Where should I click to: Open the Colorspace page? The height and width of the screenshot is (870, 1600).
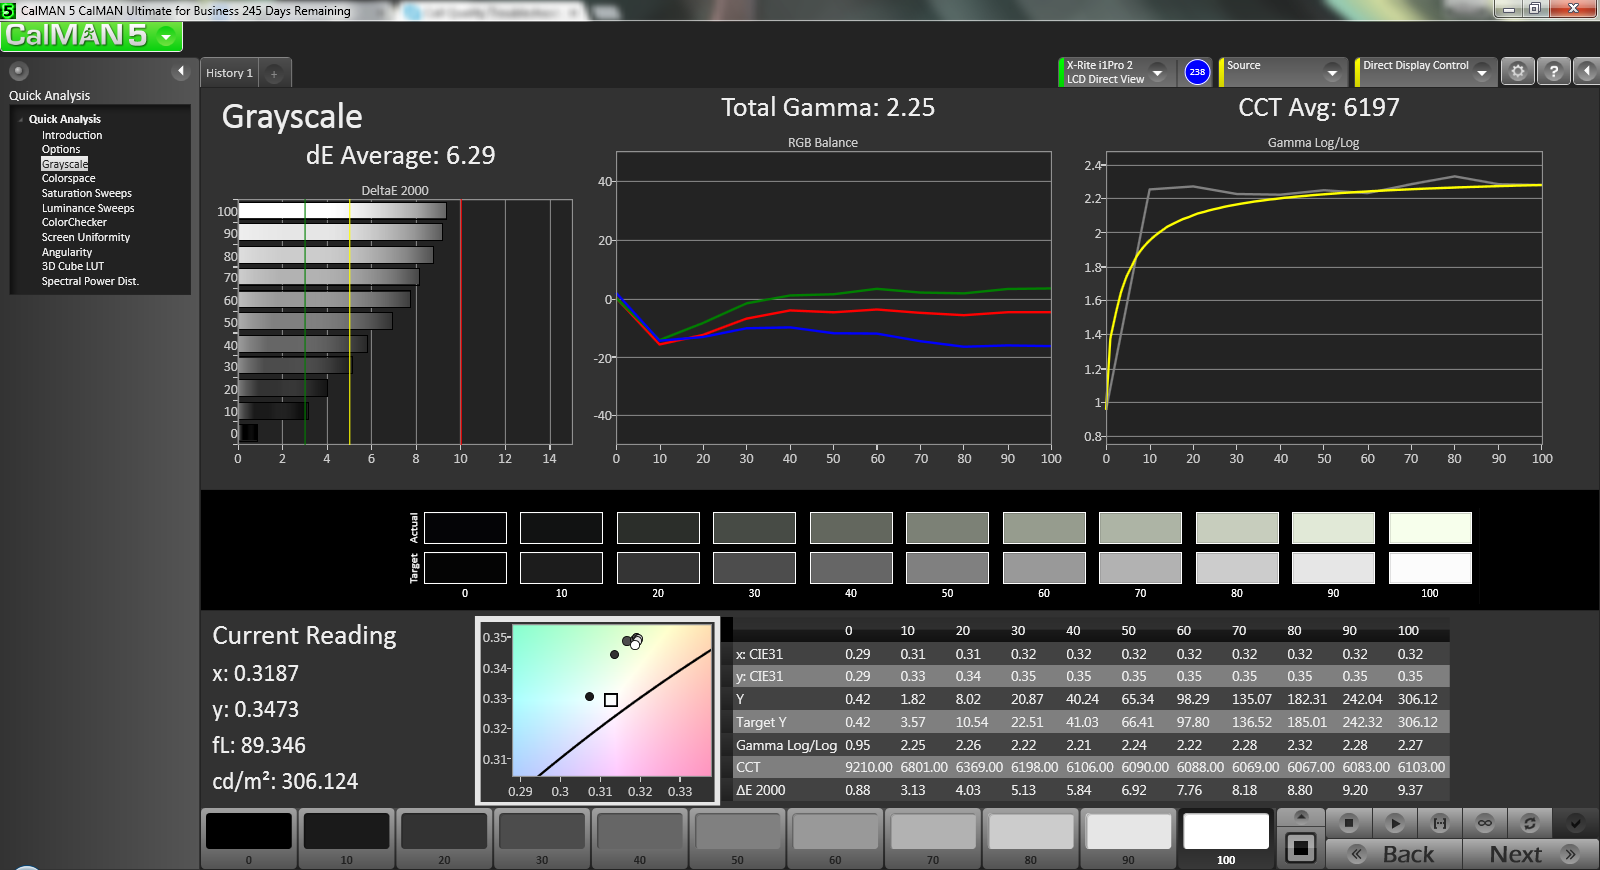[69, 178]
